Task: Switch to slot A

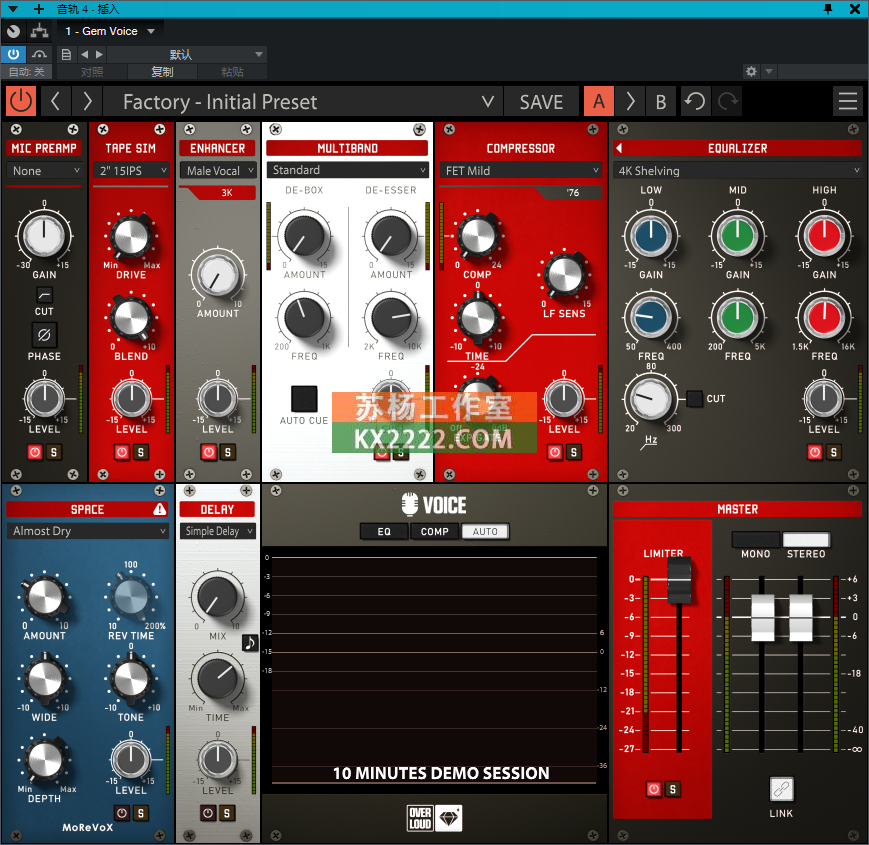Action: pyautogui.click(x=599, y=101)
